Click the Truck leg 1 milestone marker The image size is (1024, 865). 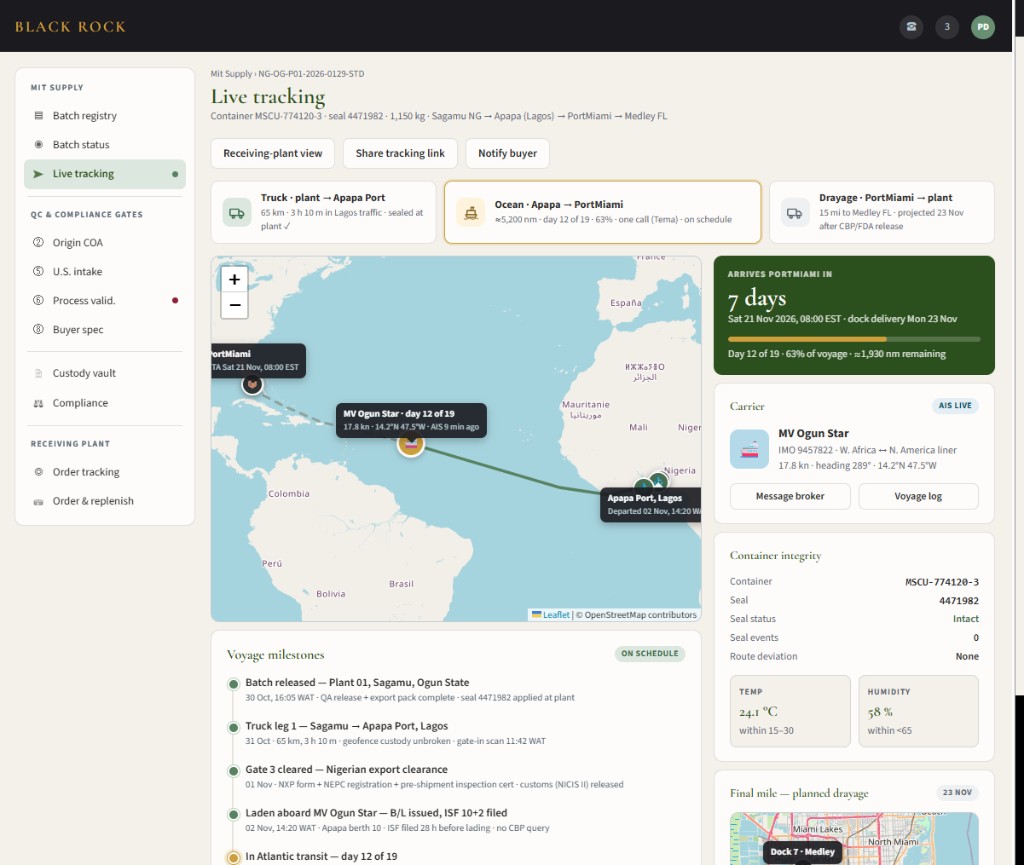pyautogui.click(x=233, y=728)
